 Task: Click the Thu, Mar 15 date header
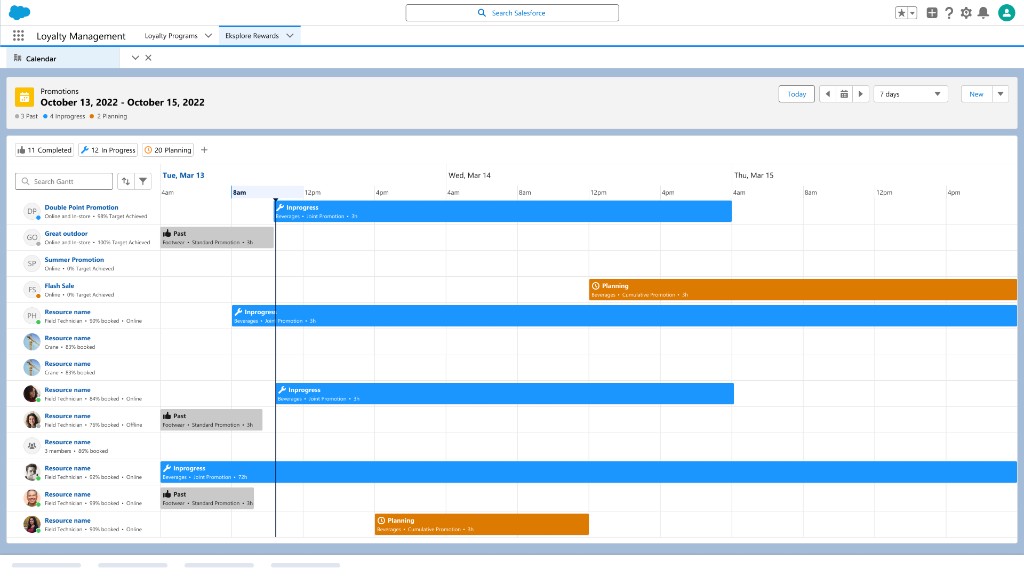[x=754, y=175]
